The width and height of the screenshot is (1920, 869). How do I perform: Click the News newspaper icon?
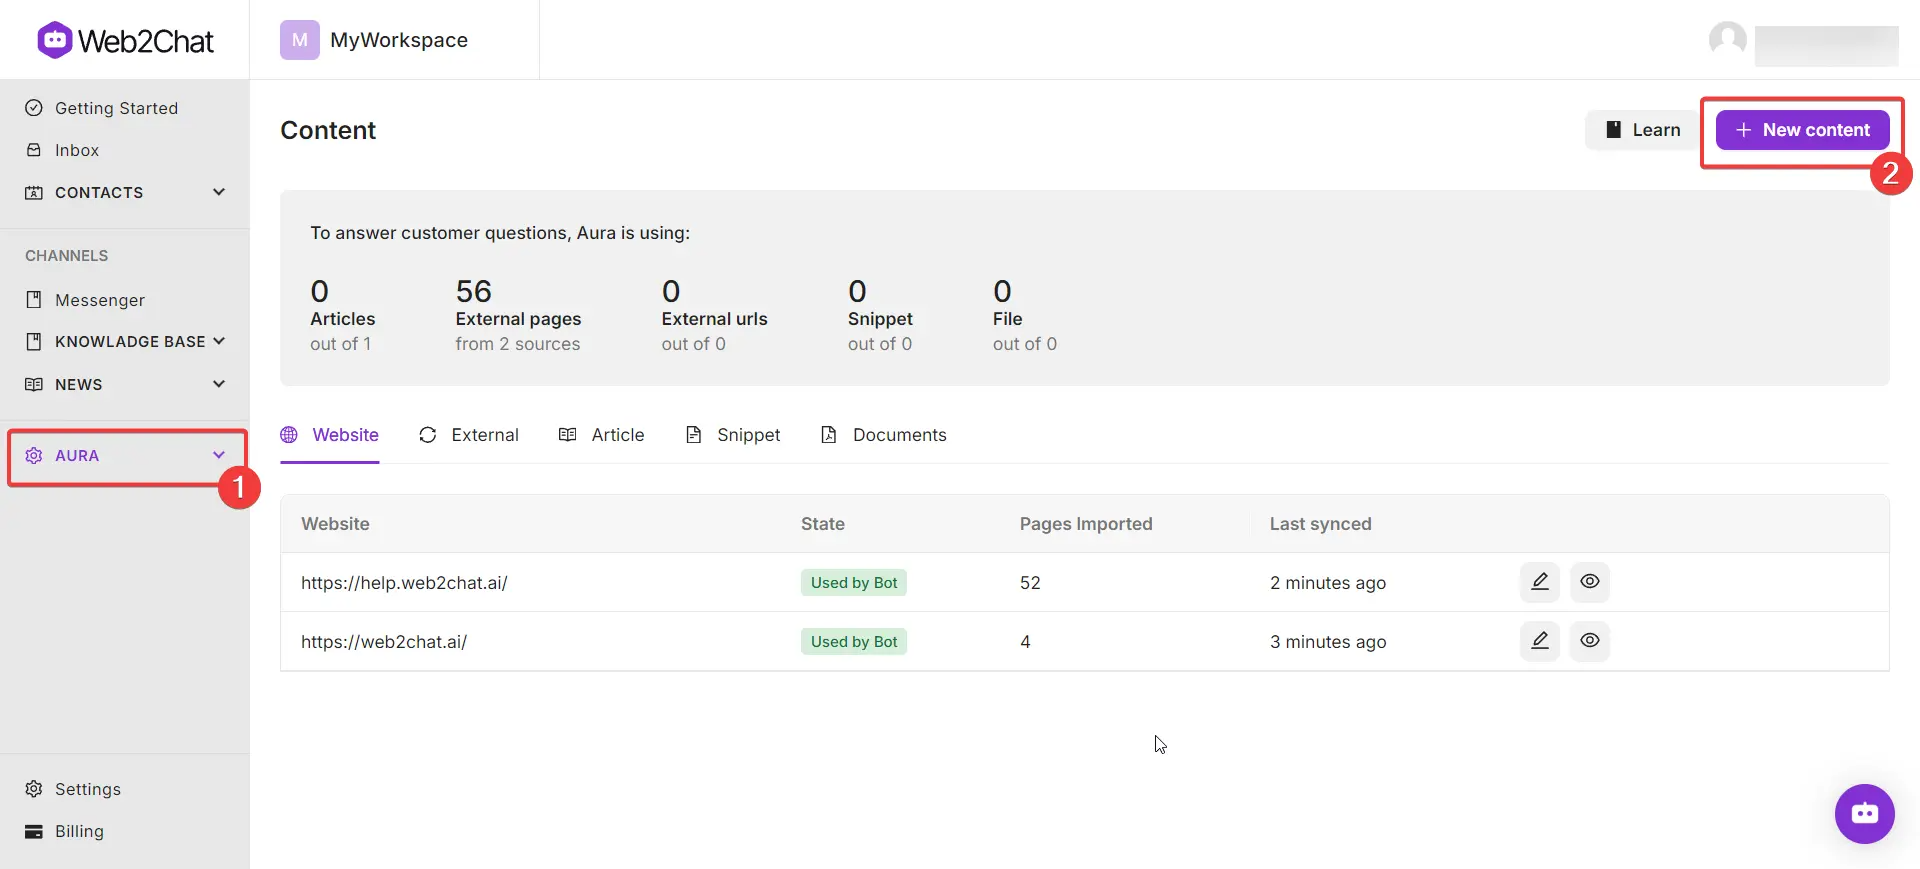click(x=34, y=384)
